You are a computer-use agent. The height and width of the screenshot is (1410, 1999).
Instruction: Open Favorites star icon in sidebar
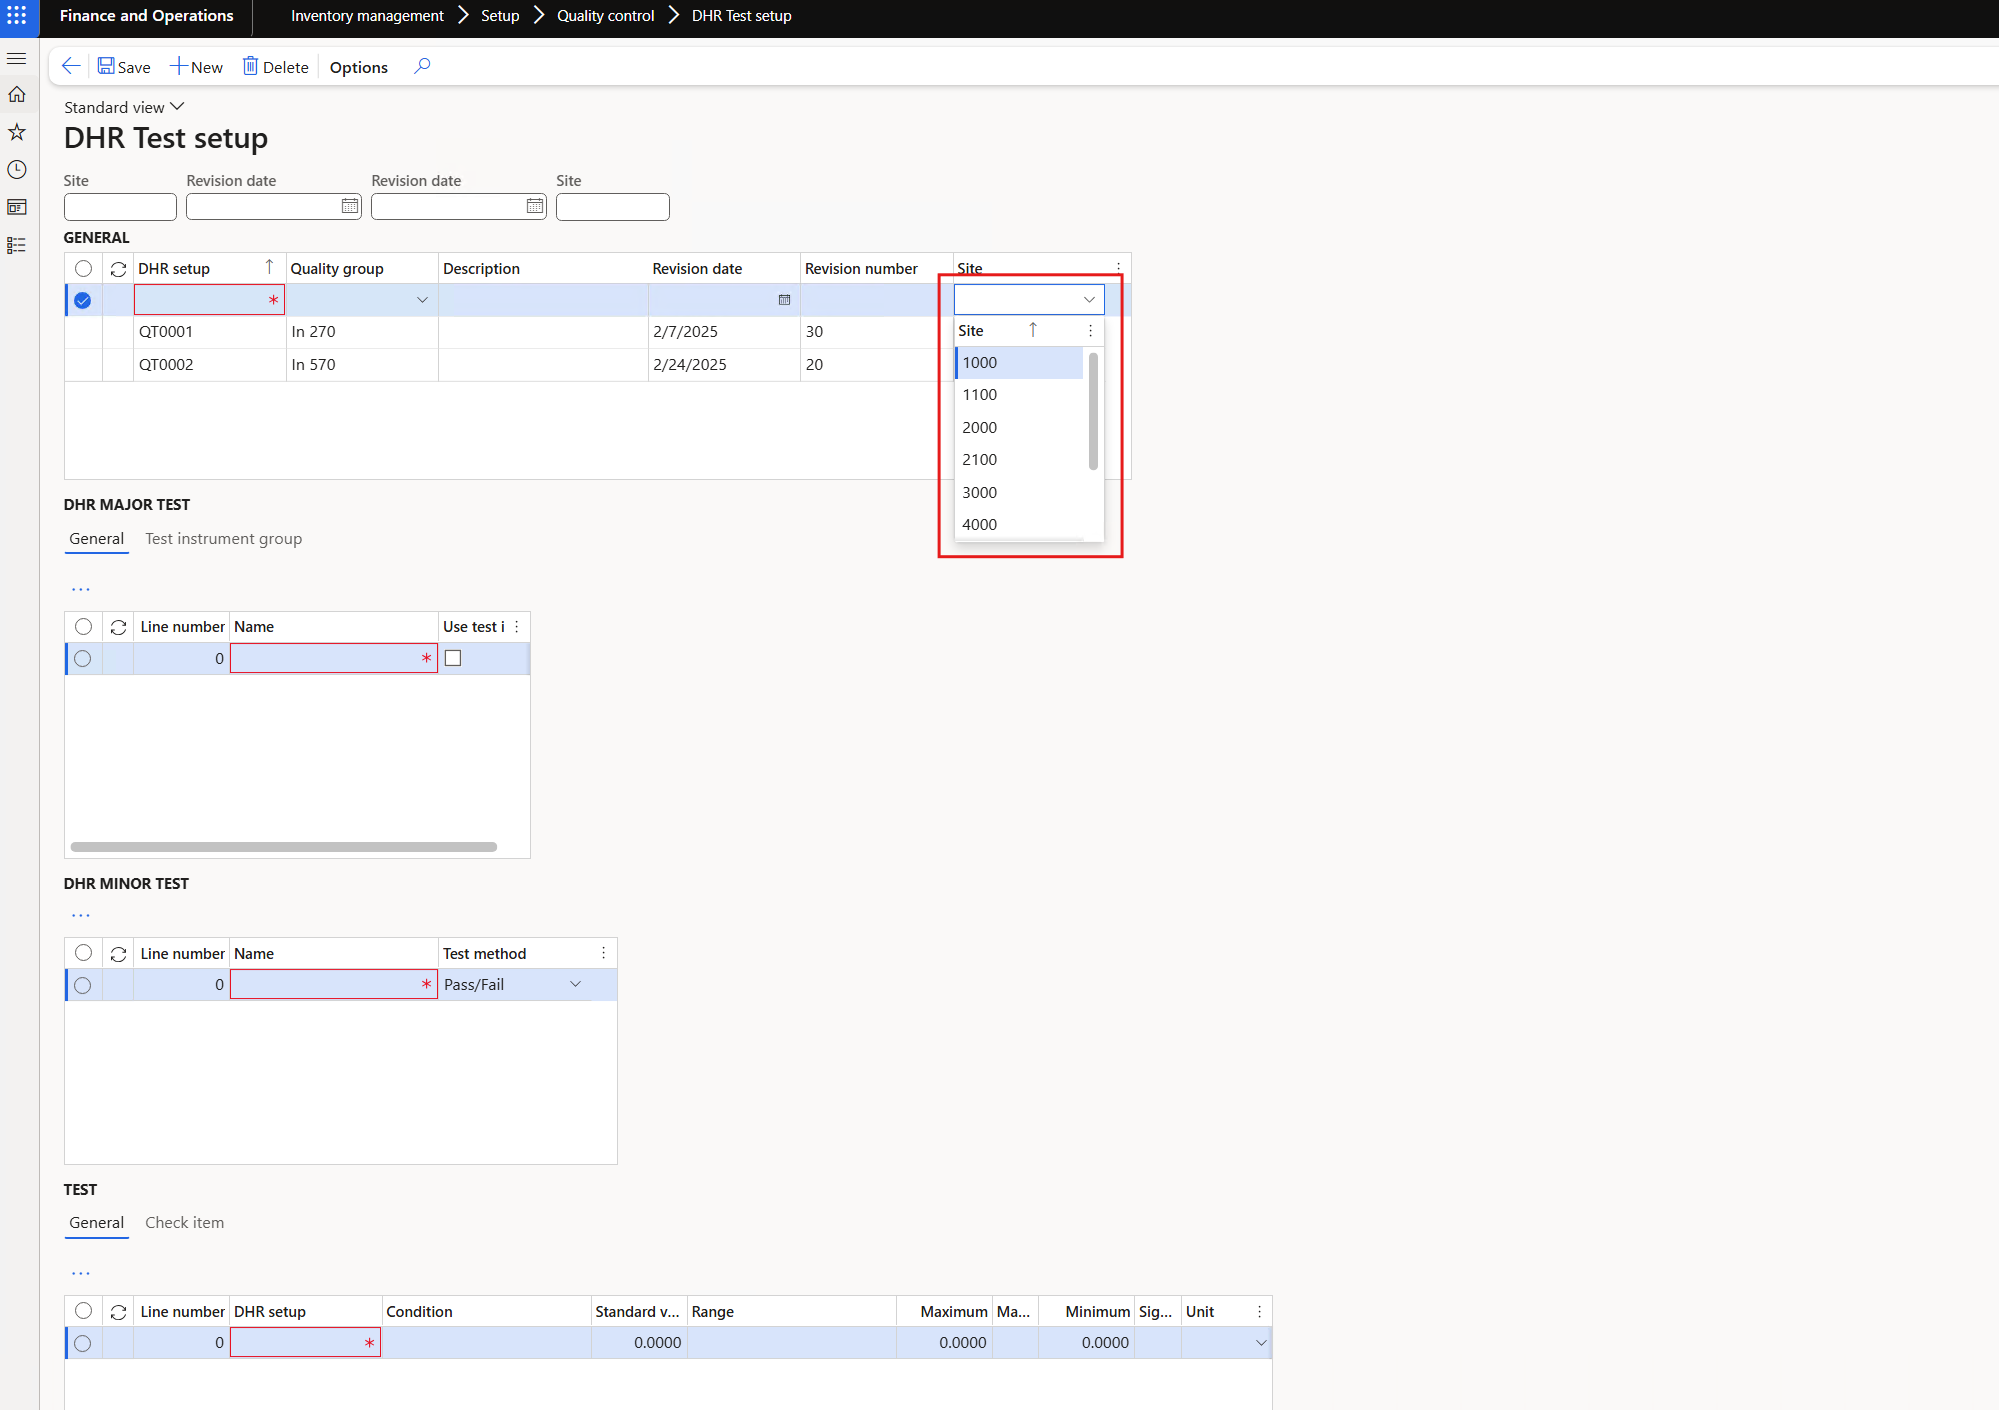(x=17, y=132)
